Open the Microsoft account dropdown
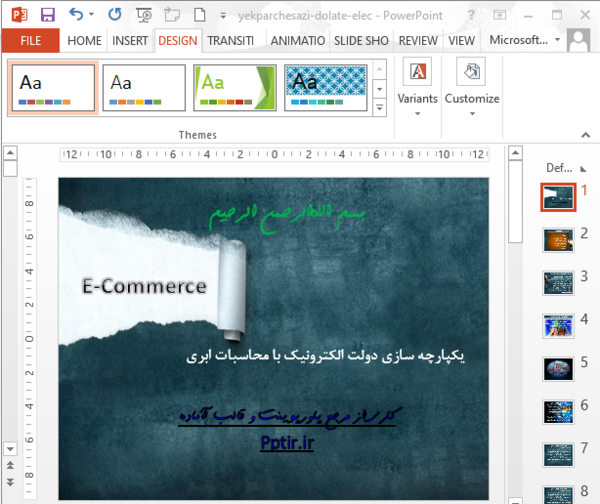The height and width of the screenshot is (504, 600). pos(525,40)
